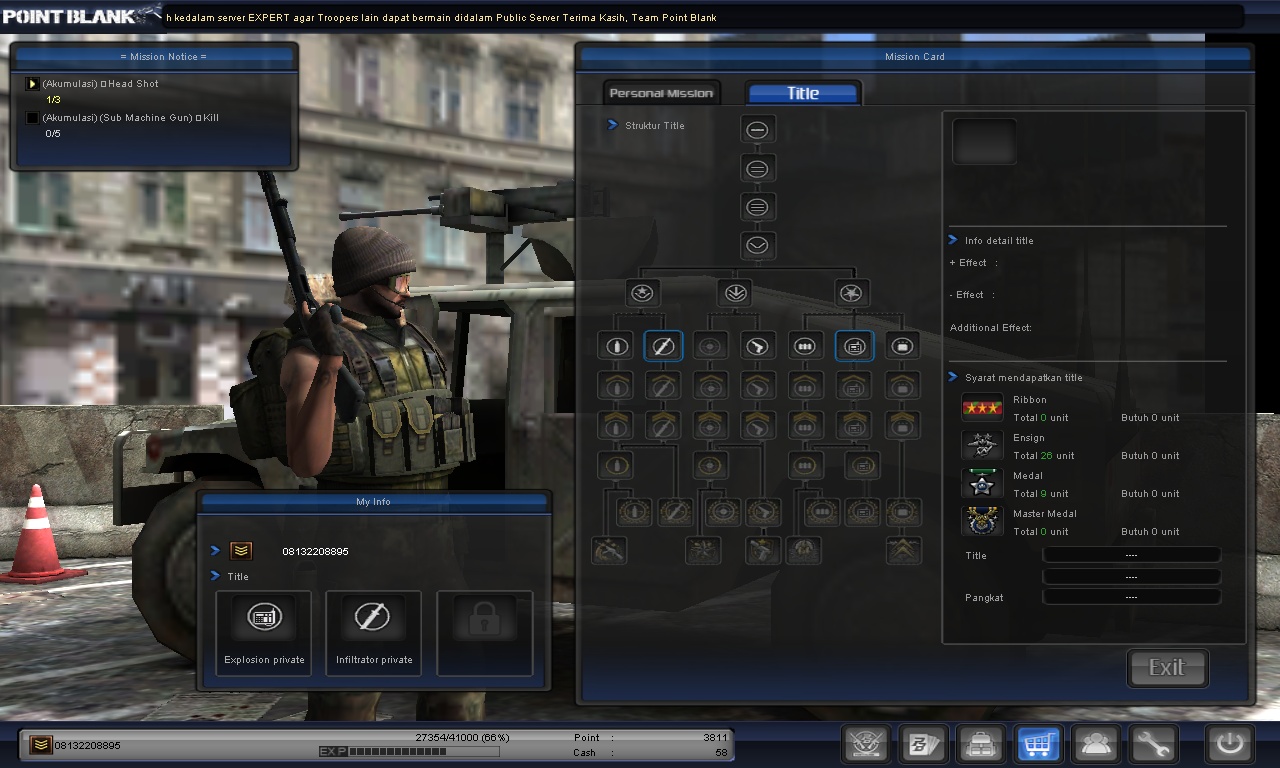
Task: Click the power icon to quit
Action: (1229, 745)
